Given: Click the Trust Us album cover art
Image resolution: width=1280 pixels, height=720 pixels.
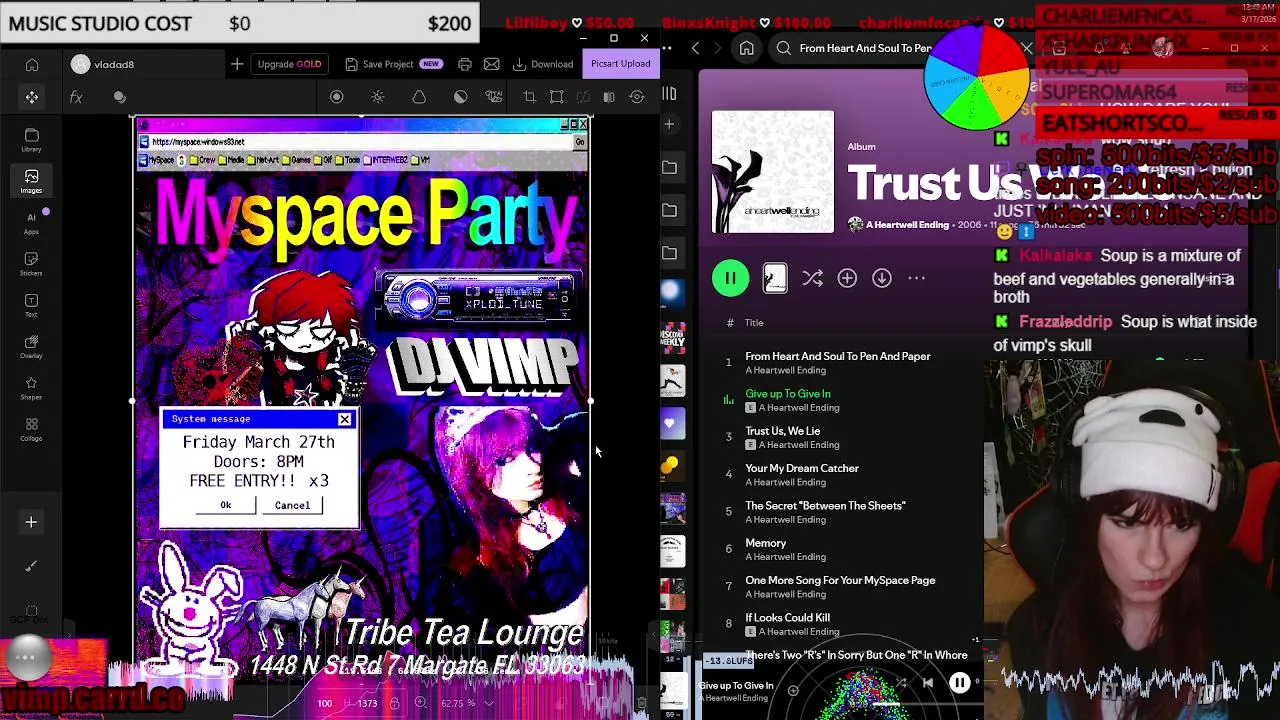Looking at the screenshot, I should [772, 172].
